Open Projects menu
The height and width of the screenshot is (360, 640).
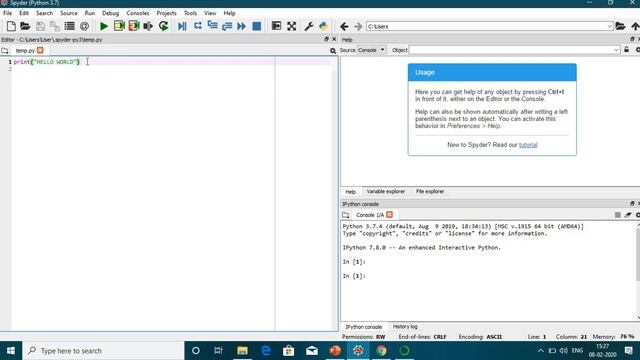pos(167,13)
